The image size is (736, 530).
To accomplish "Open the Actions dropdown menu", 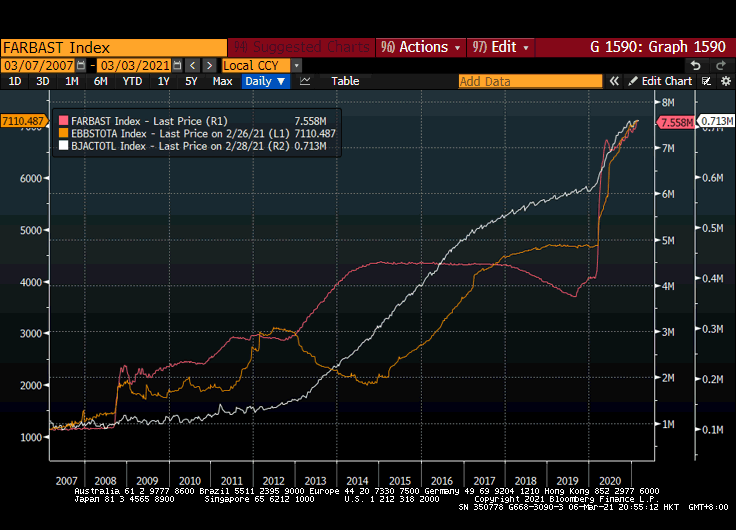I will [x=420, y=47].
